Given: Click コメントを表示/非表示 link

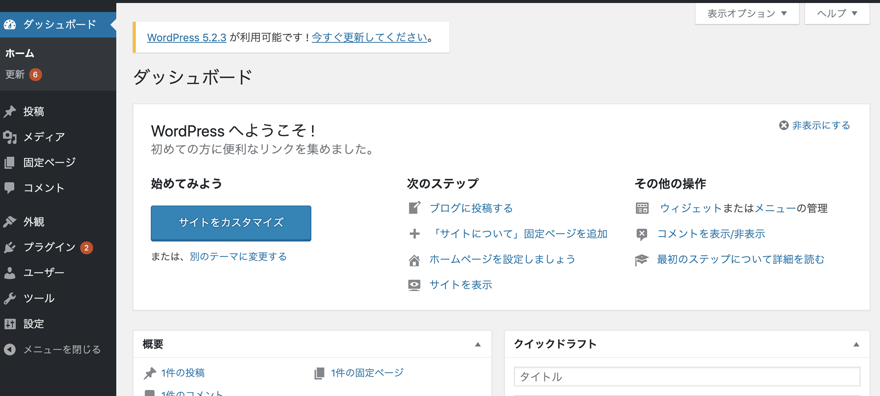Looking at the screenshot, I should (x=711, y=234).
